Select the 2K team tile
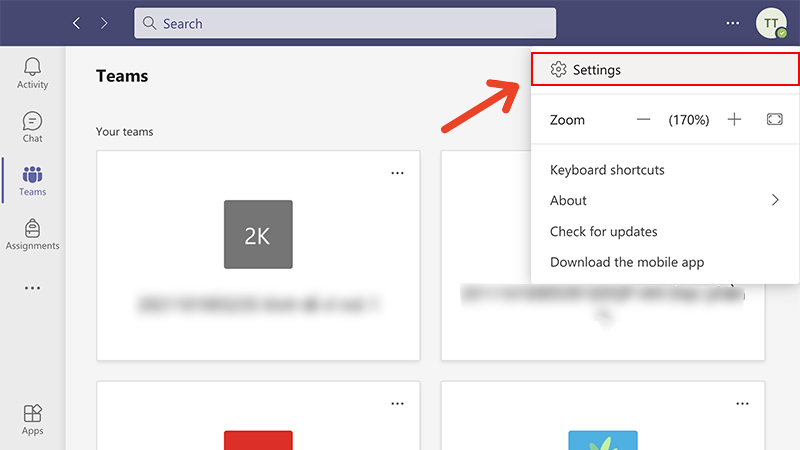The width and height of the screenshot is (800, 450). point(258,234)
